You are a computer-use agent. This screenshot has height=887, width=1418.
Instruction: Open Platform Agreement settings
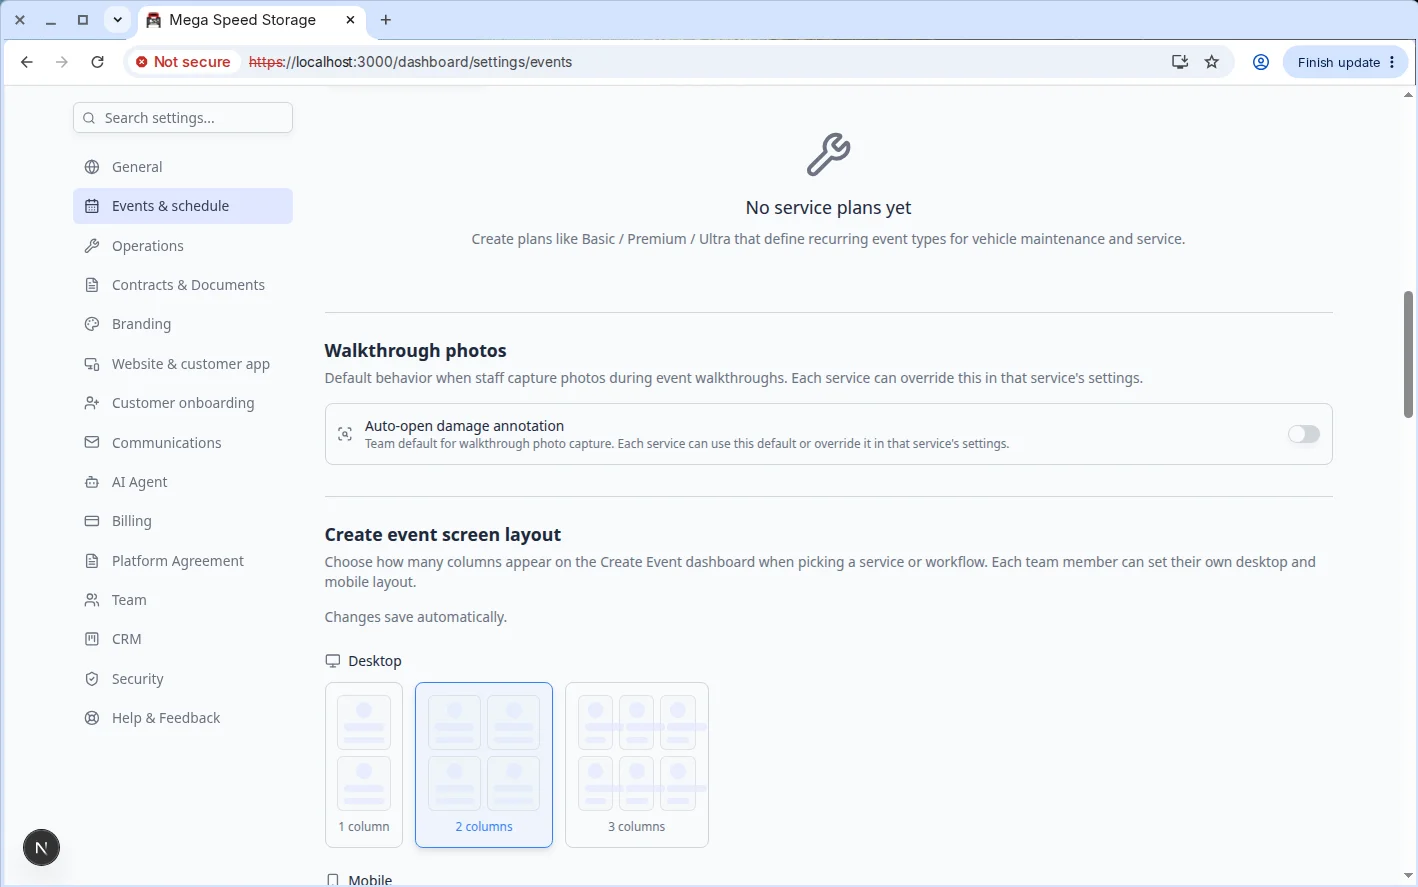[x=183, y=561]
